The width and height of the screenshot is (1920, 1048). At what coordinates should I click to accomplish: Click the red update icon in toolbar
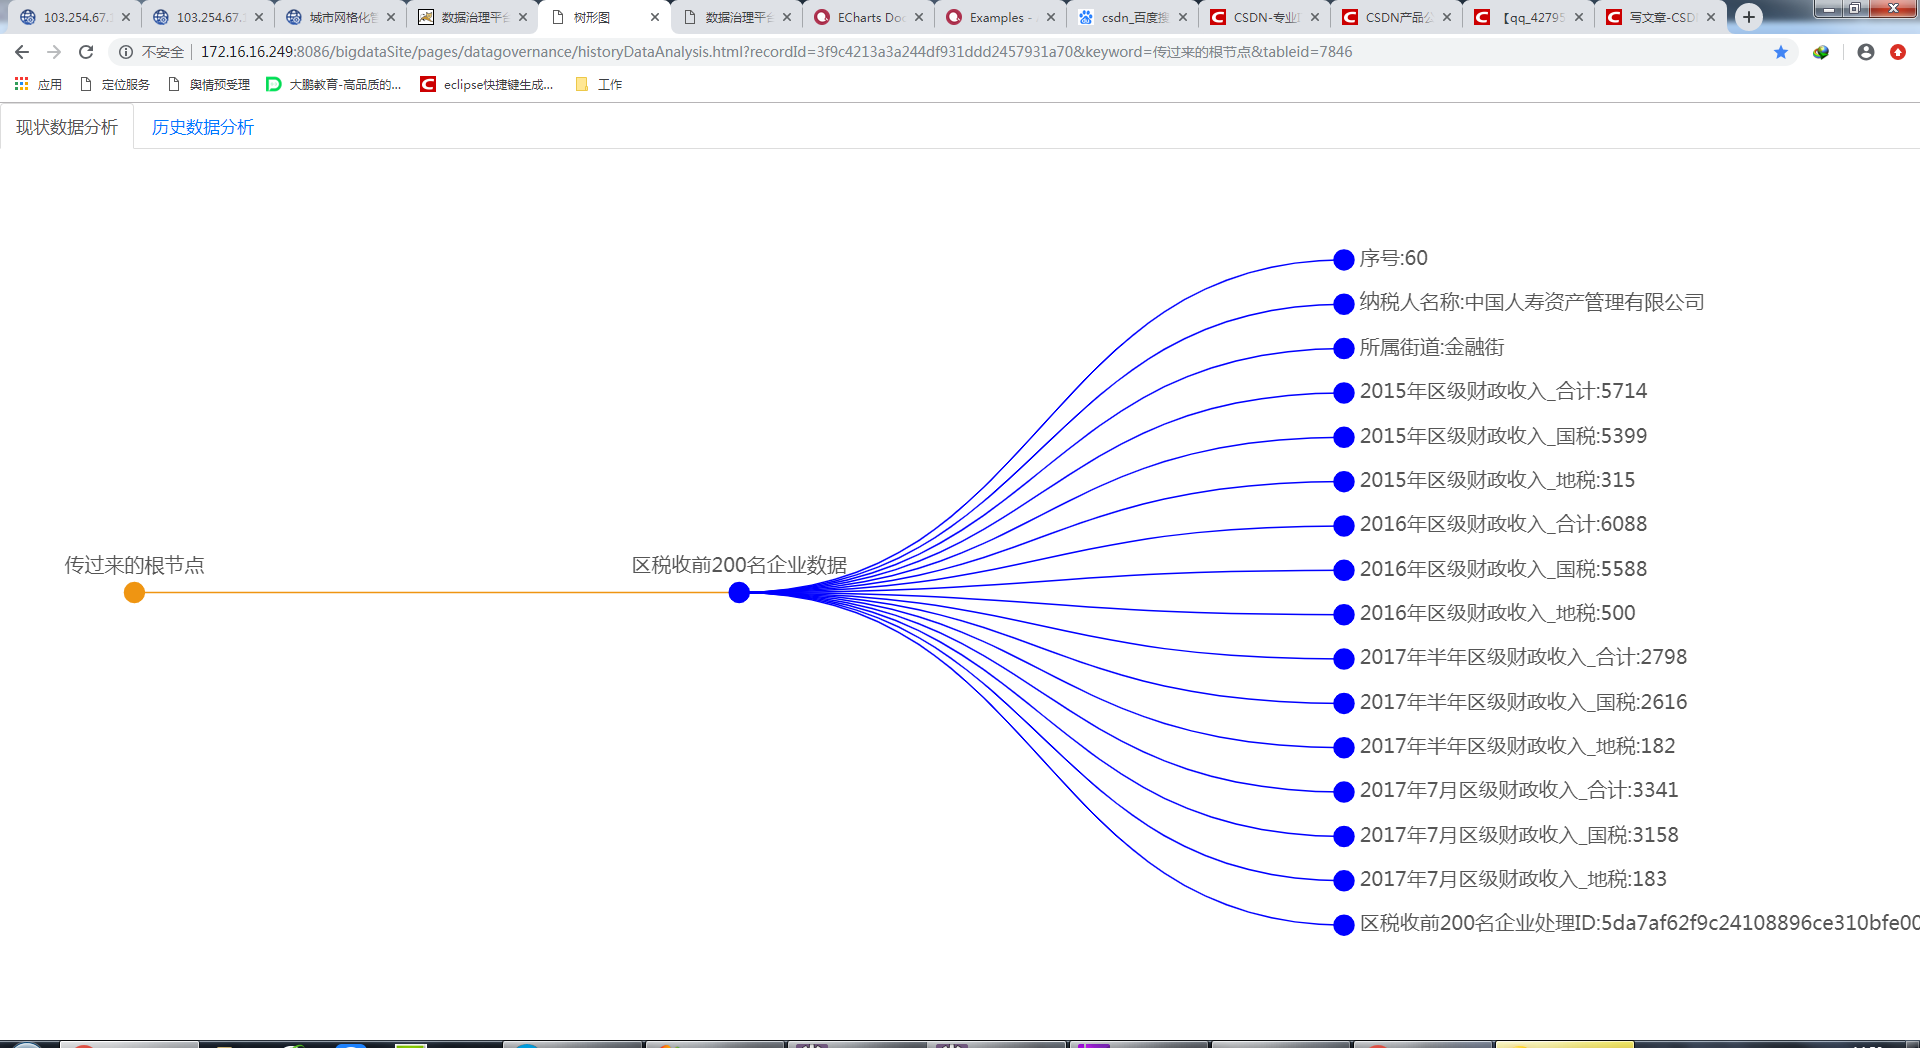coord(1898,52)
